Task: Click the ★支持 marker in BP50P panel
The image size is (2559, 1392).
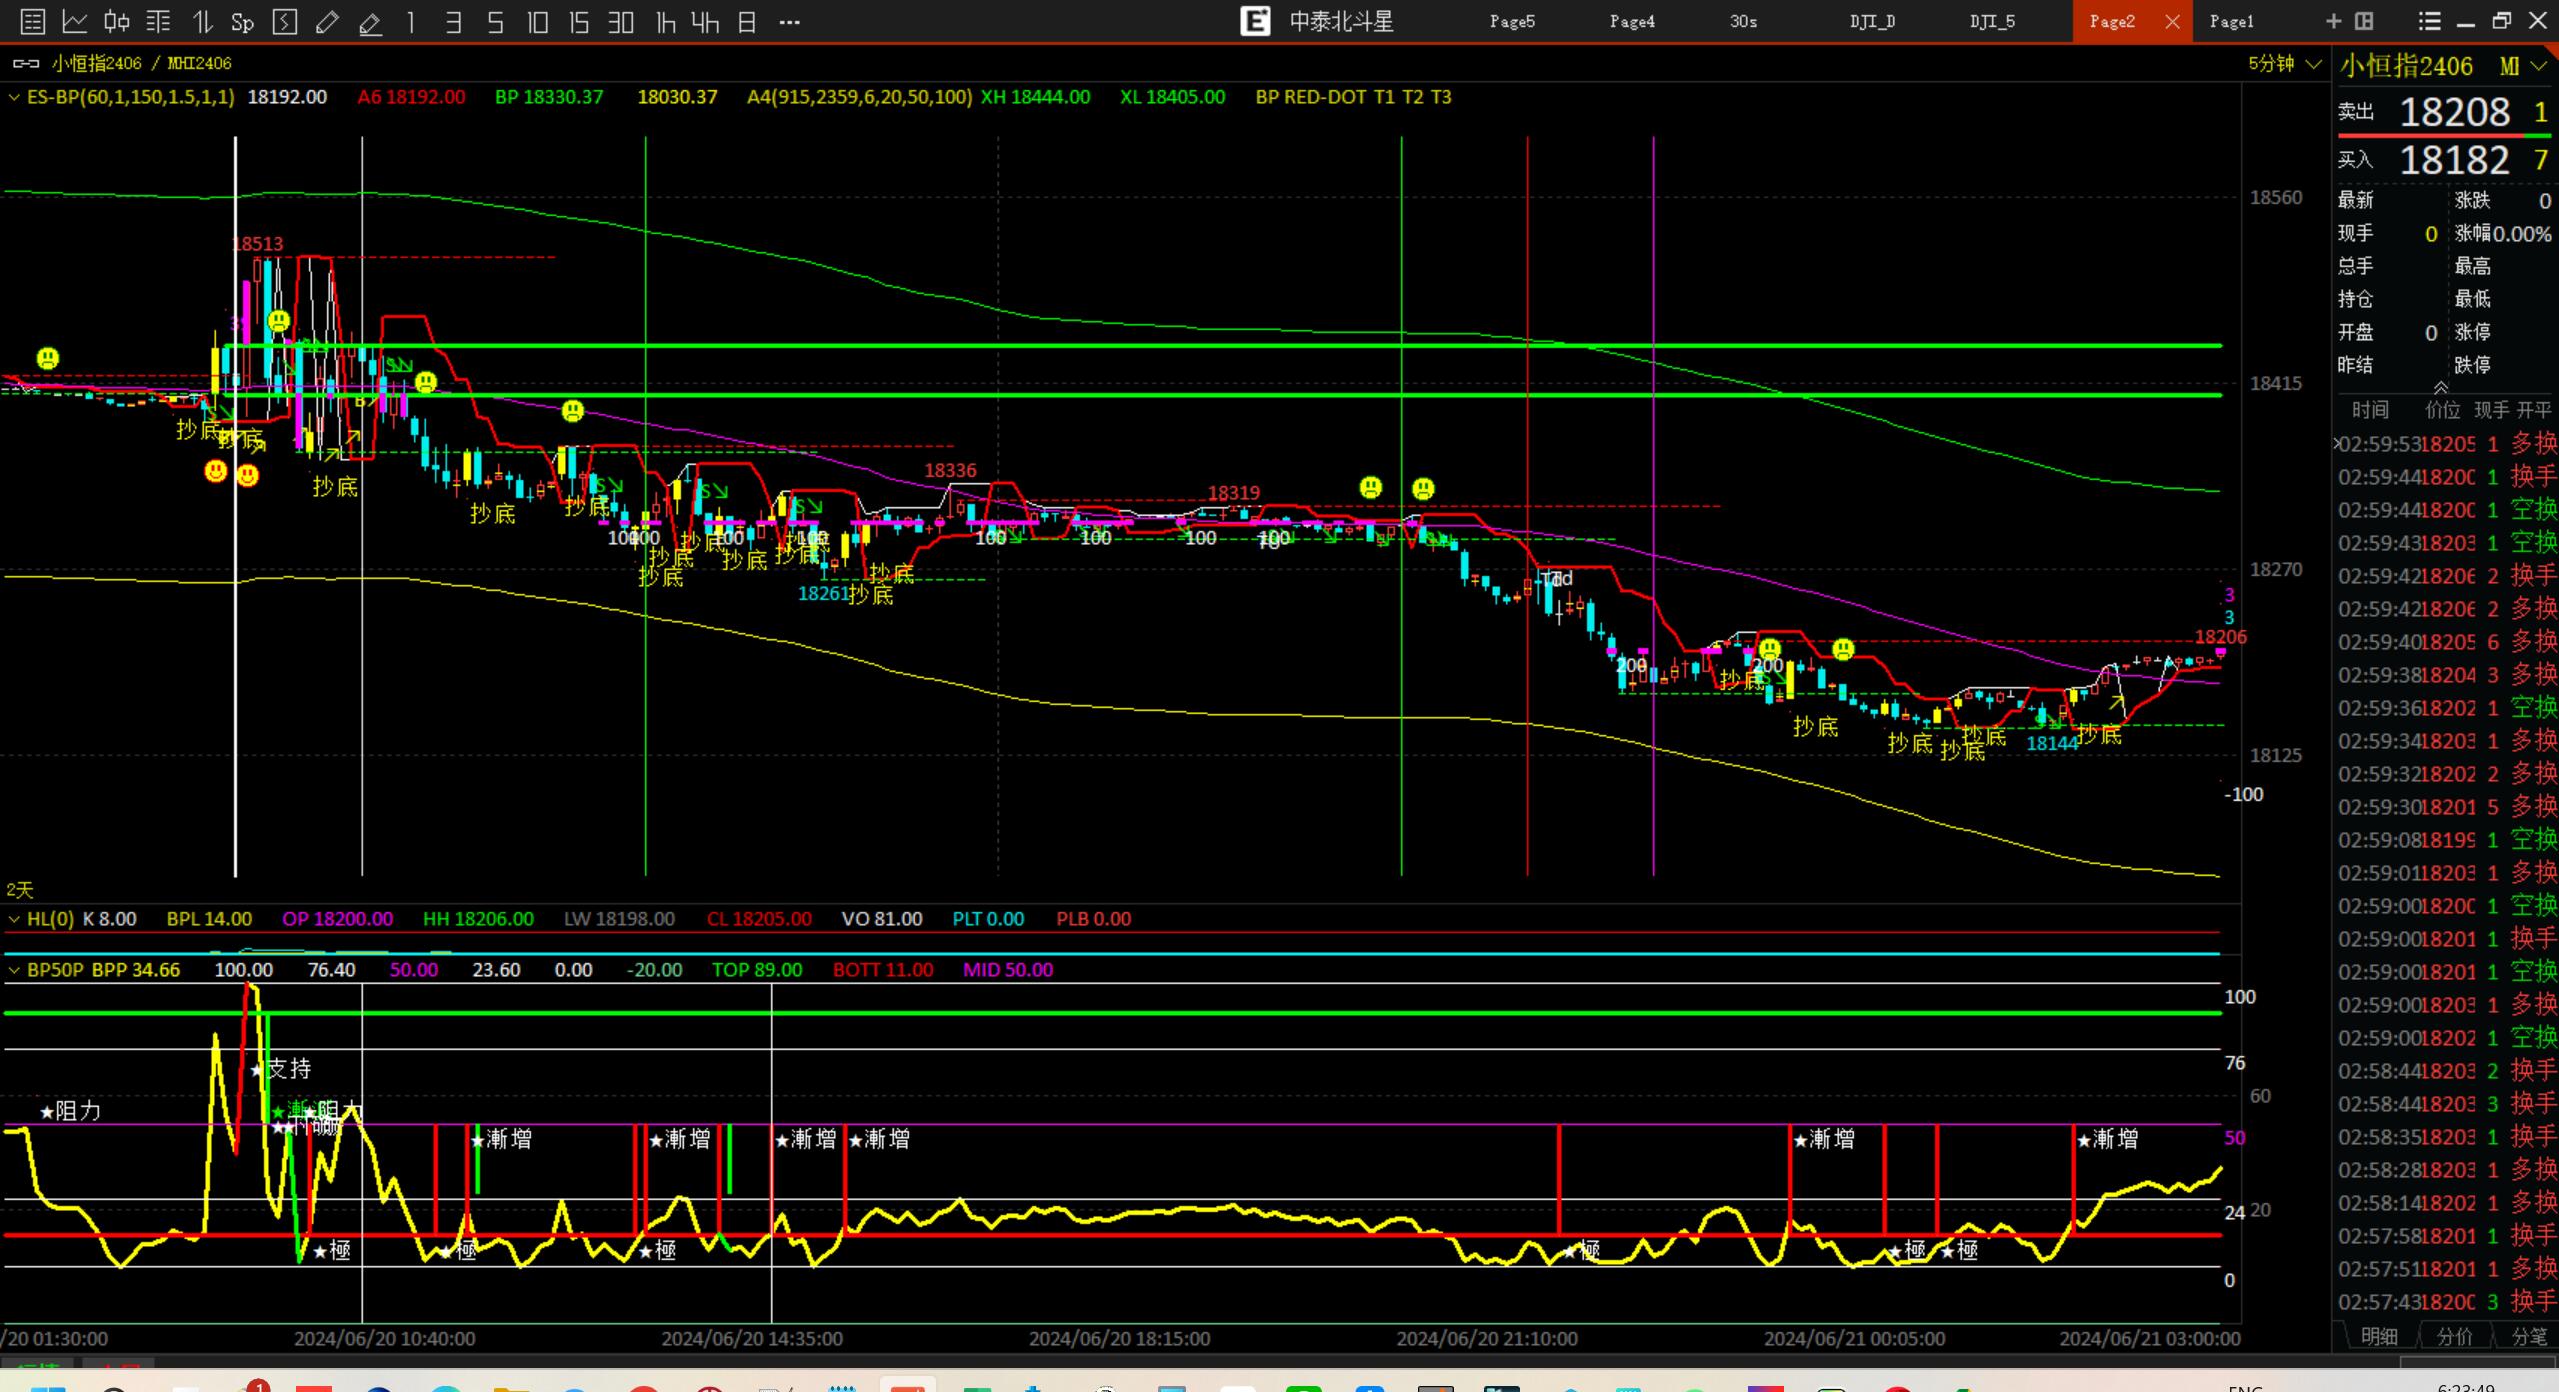Action: [x=282, y=1069]
